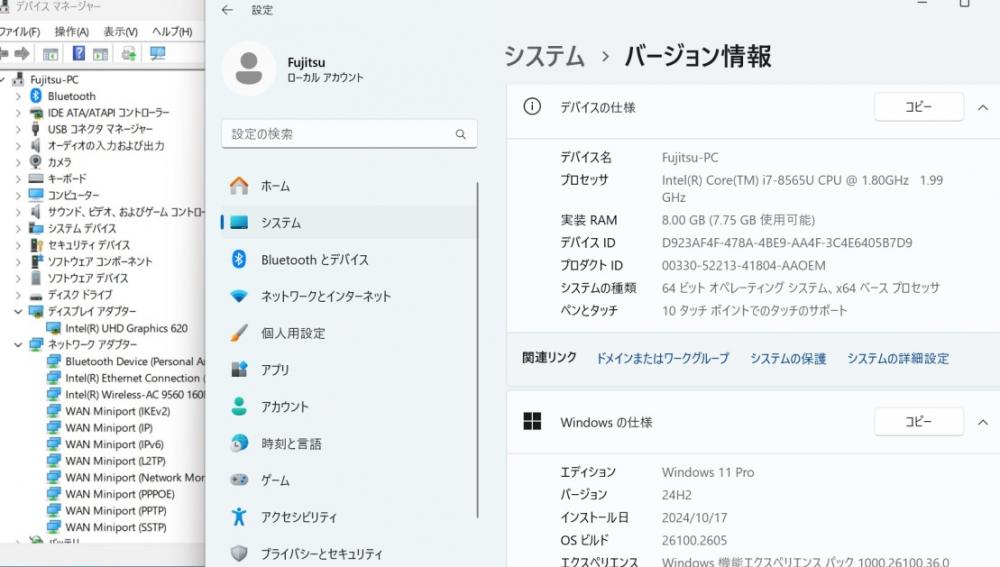Image resolution: width=1000 pixels, height=567 pixels.
Task: Open ヘルプ(H) menu in Device Manager
Action: pyautogui.click(x=172, y=31)
